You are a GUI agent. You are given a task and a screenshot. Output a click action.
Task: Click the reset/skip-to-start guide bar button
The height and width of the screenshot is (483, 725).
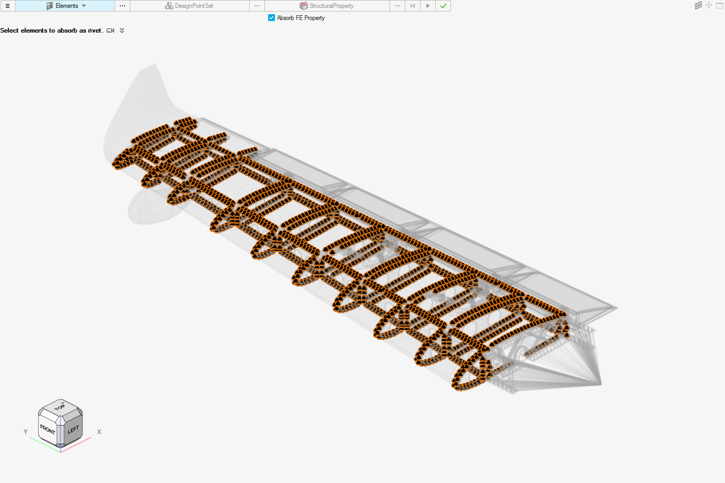coord(412,6)
